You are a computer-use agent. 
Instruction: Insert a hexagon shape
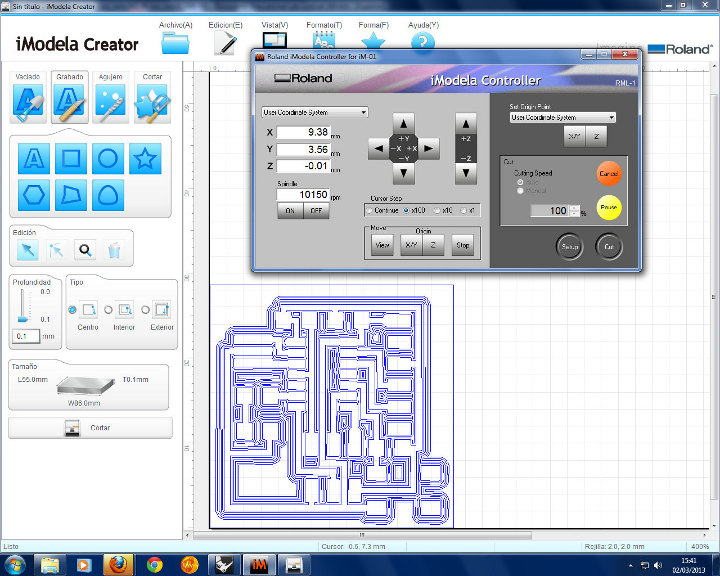click(34, 195)
